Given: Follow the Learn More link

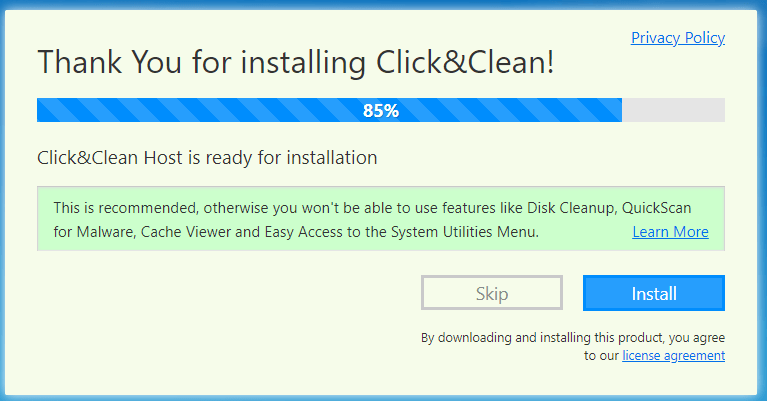Looking at the screenshot, I should [670, 232].
